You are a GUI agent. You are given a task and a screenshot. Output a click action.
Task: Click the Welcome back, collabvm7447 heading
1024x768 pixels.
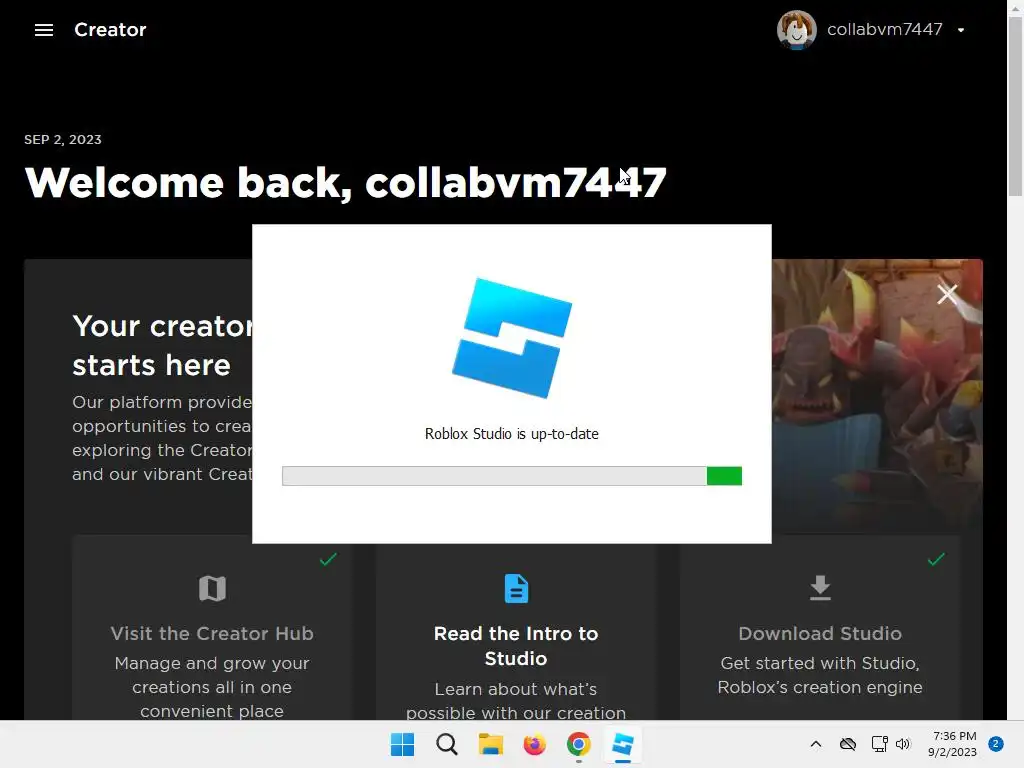(x=345, y=182)
